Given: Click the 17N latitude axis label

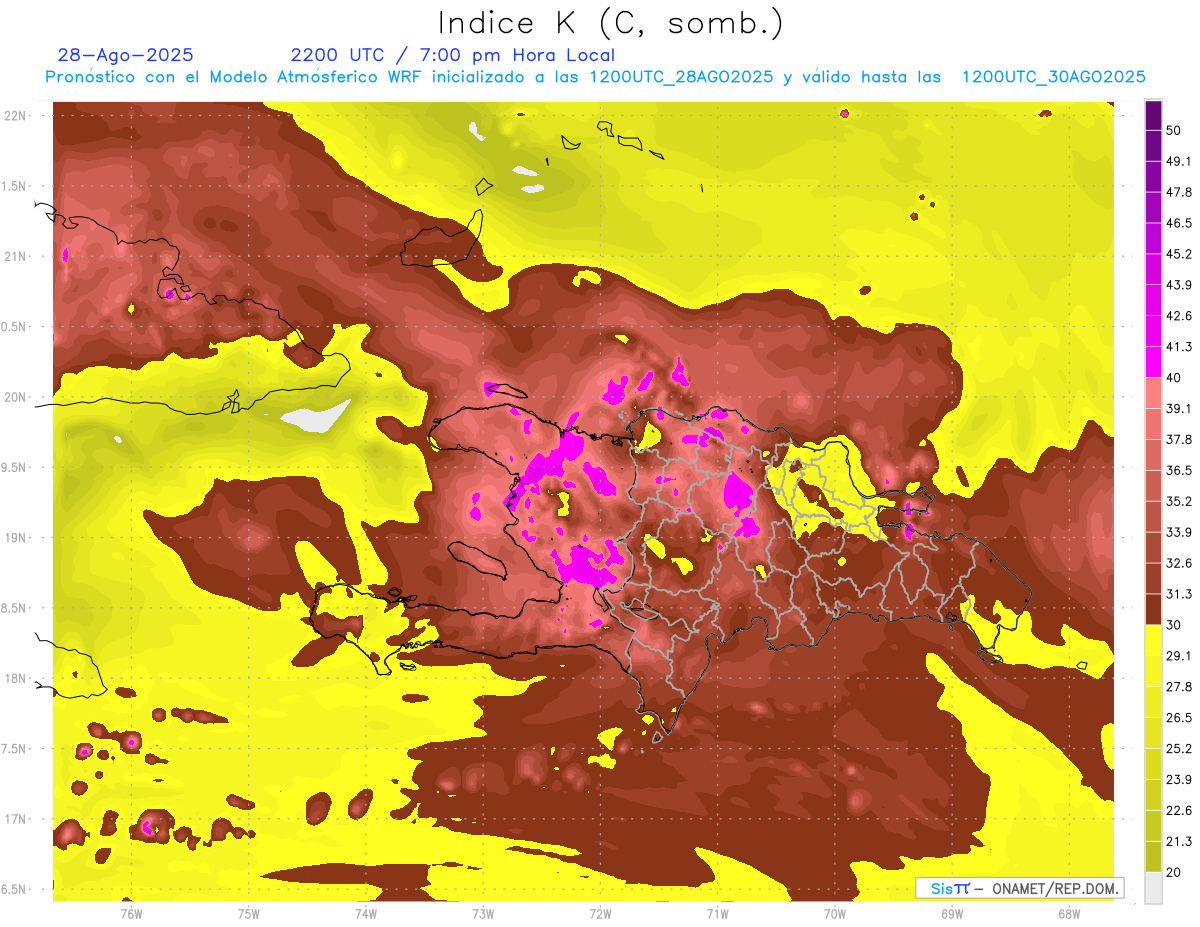Looking at the screenshot, I should (14, 820).
